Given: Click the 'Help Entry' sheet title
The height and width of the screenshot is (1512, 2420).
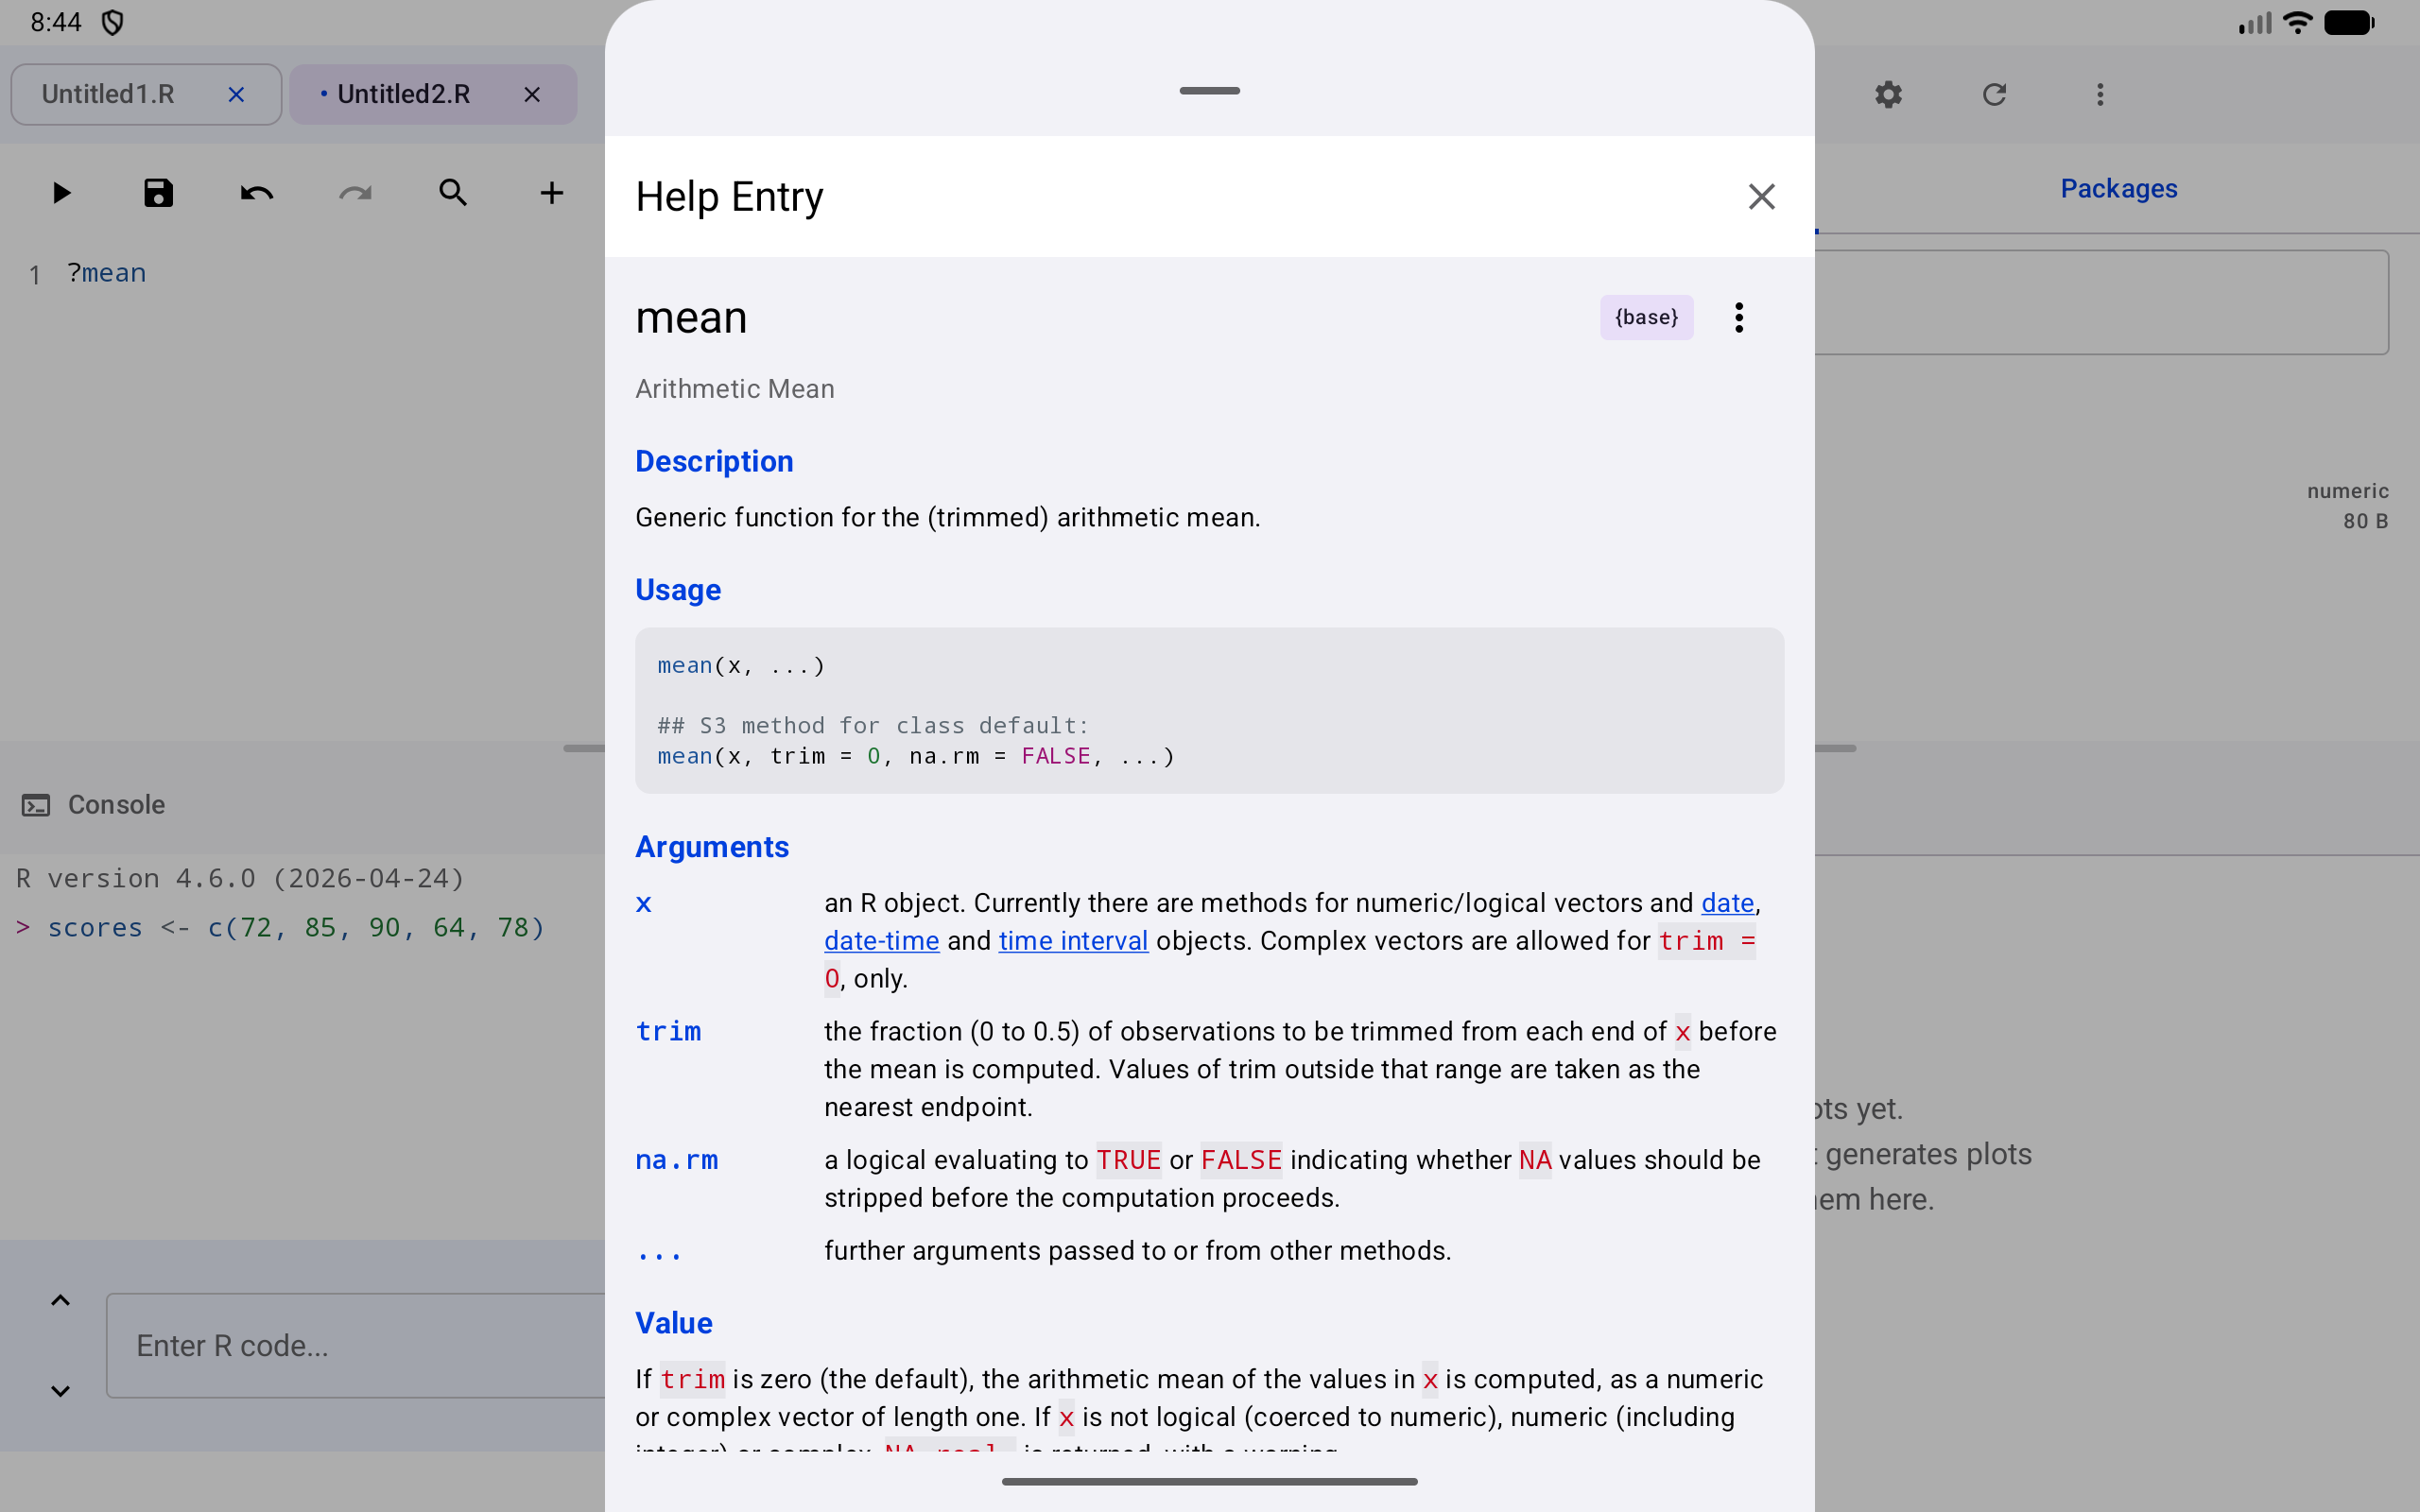Looking at the screenshot, I should pyautogui.click(x=729, y=196).
